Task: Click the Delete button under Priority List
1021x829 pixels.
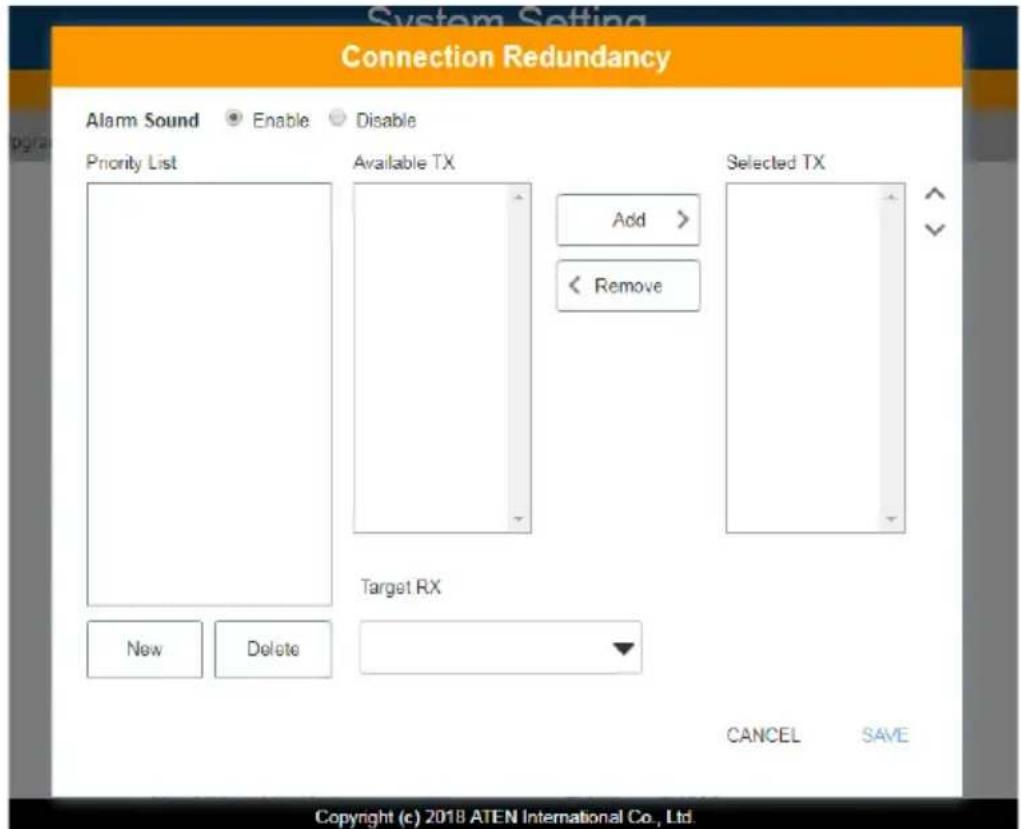Action: tap(273, 649)
